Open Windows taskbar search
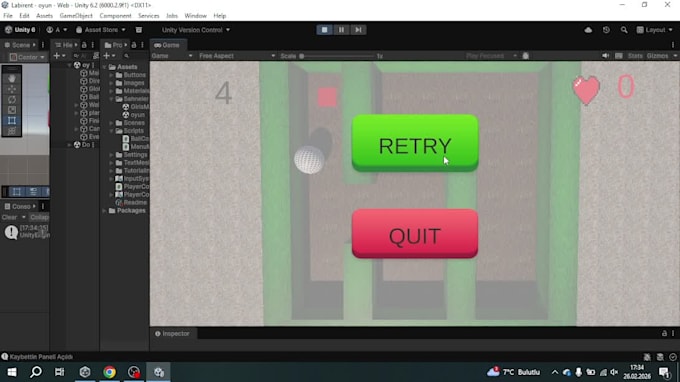The width and height of the screenshot is (680, 382). pyautogui.click(x=36, y=372)
